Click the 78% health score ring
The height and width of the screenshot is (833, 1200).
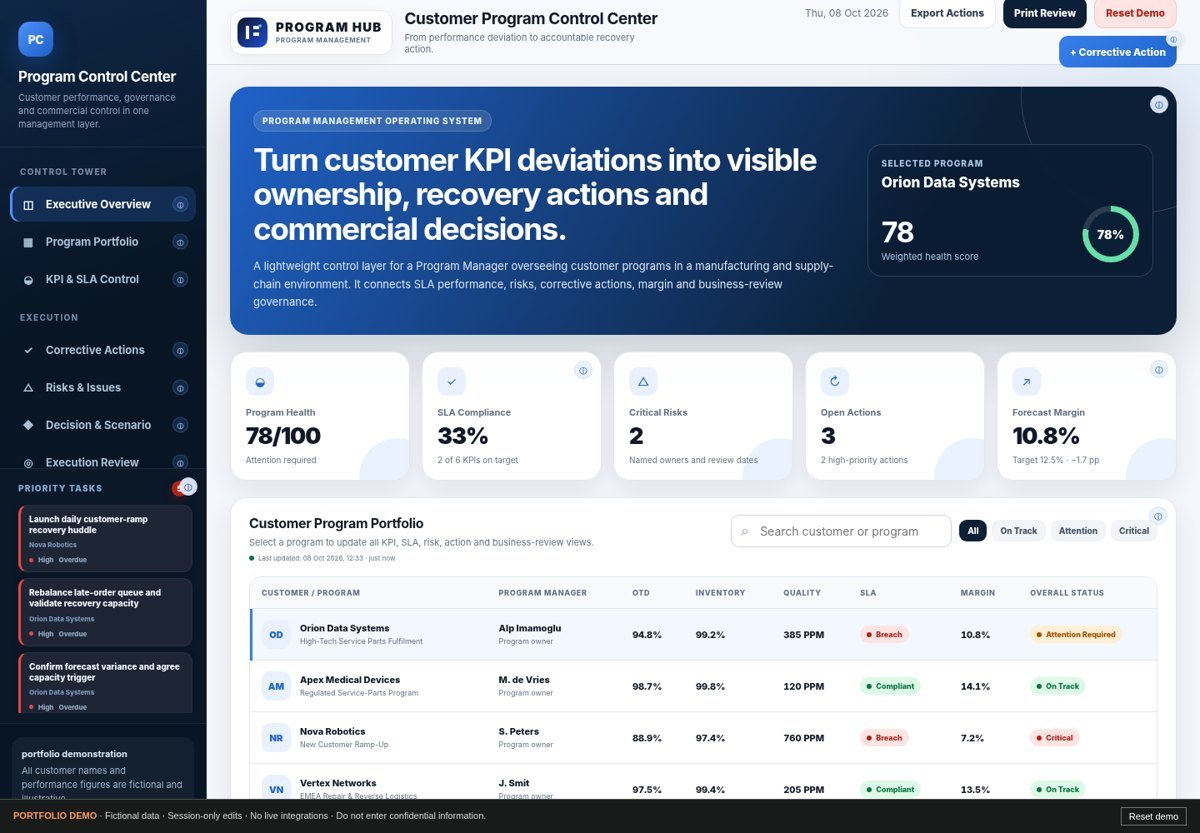pyautogui.click(x=1110, y=234)
